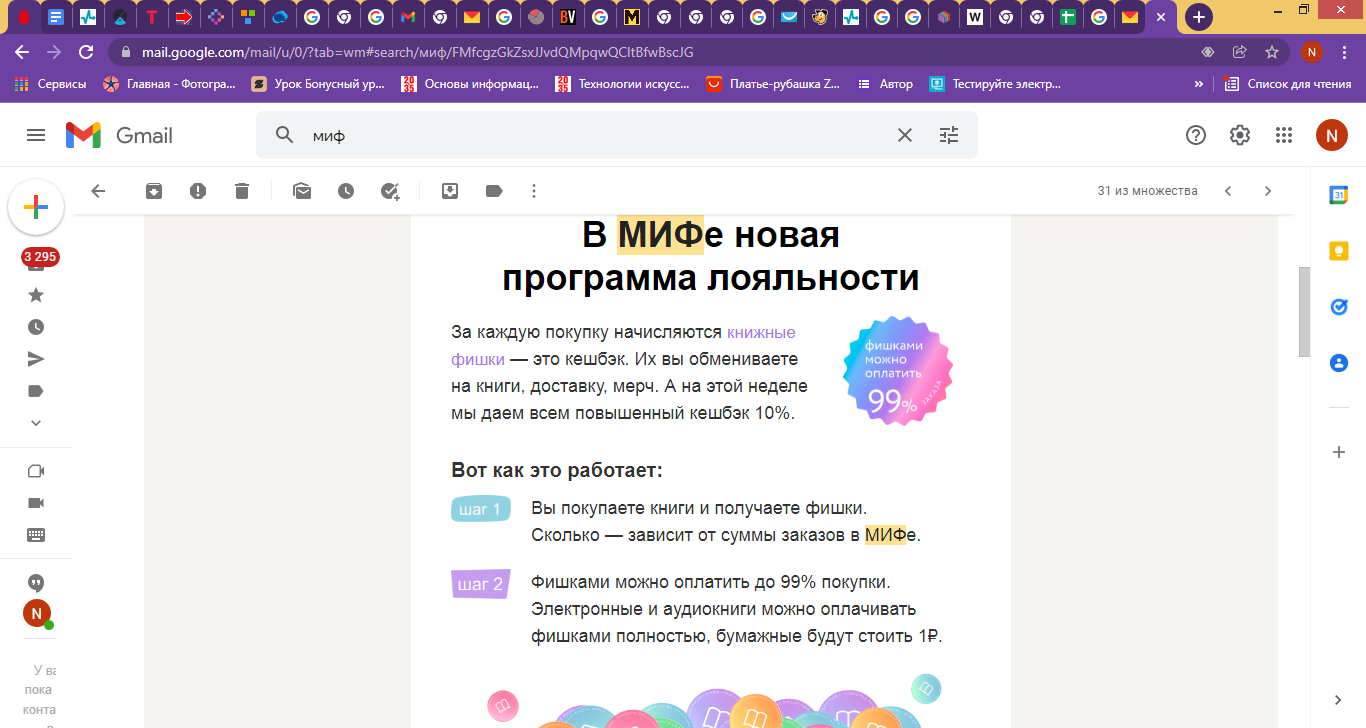Go to older message arrow

pyautogui.click(x=1268, y=191)
